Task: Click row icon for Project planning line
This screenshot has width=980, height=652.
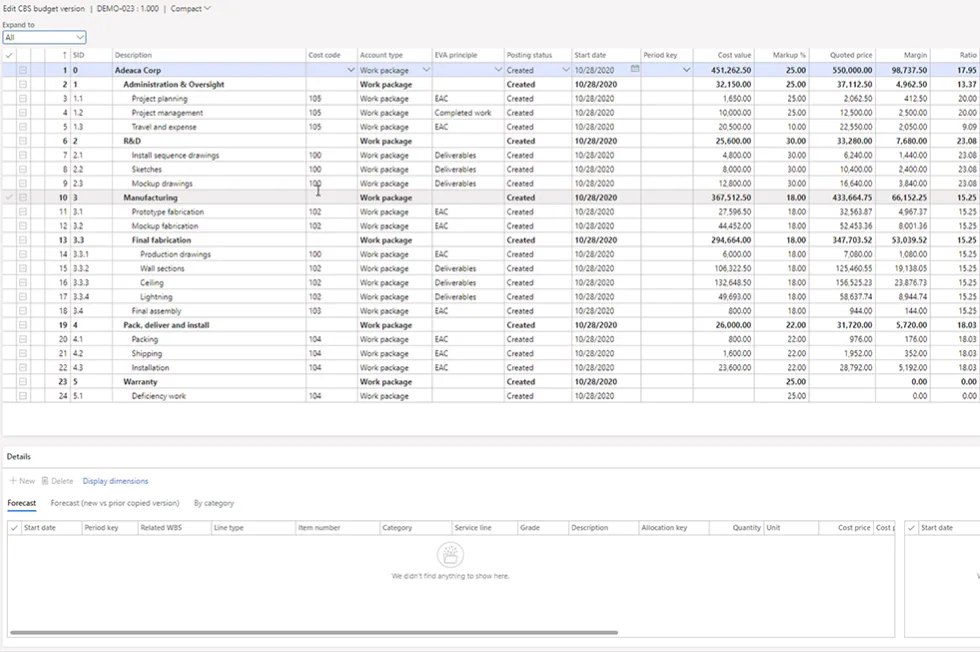Action: click(23, 99)
